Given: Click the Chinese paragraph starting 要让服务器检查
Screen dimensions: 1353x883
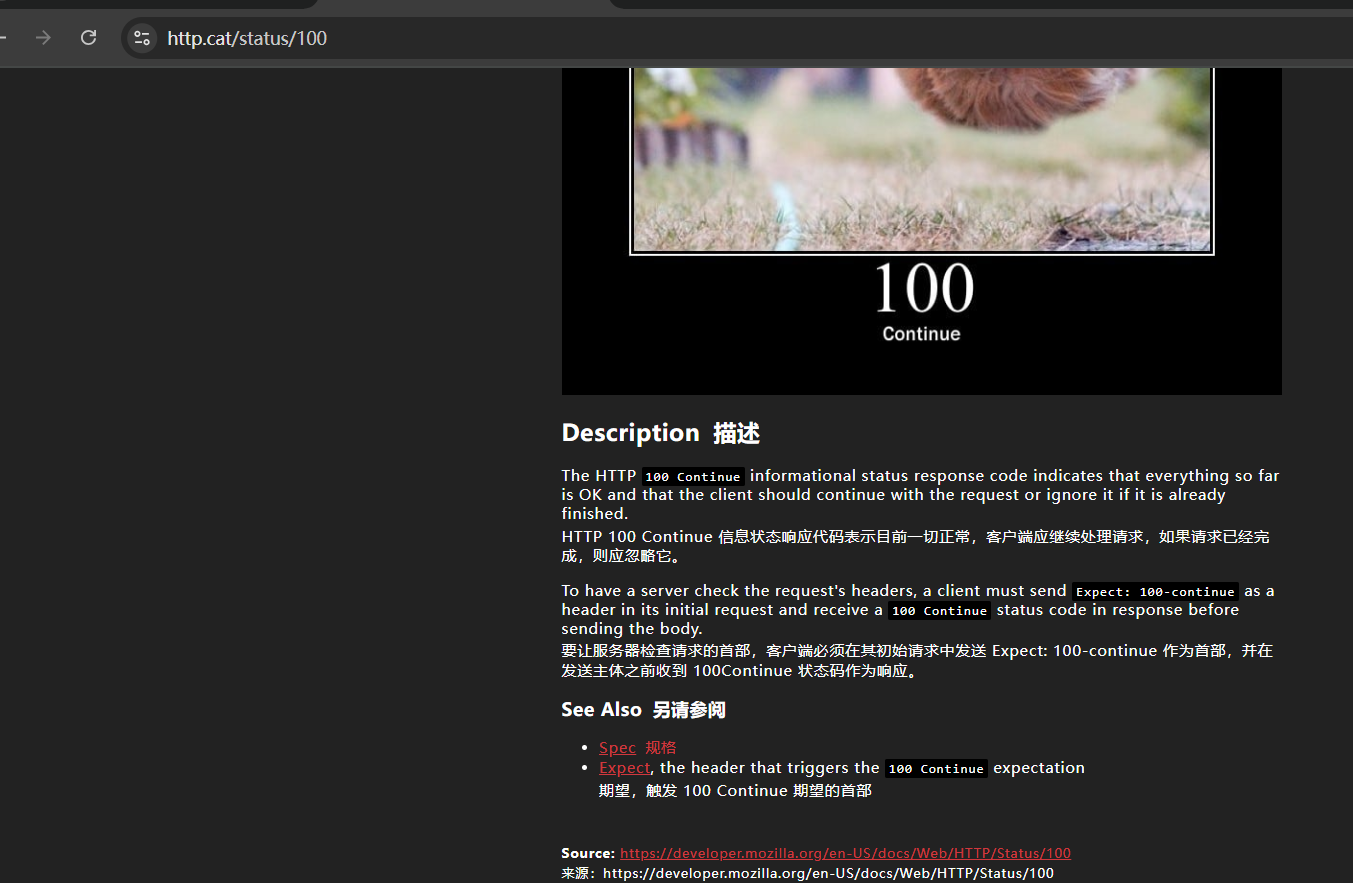Looking at the screenshot, I should click(917, 660).
